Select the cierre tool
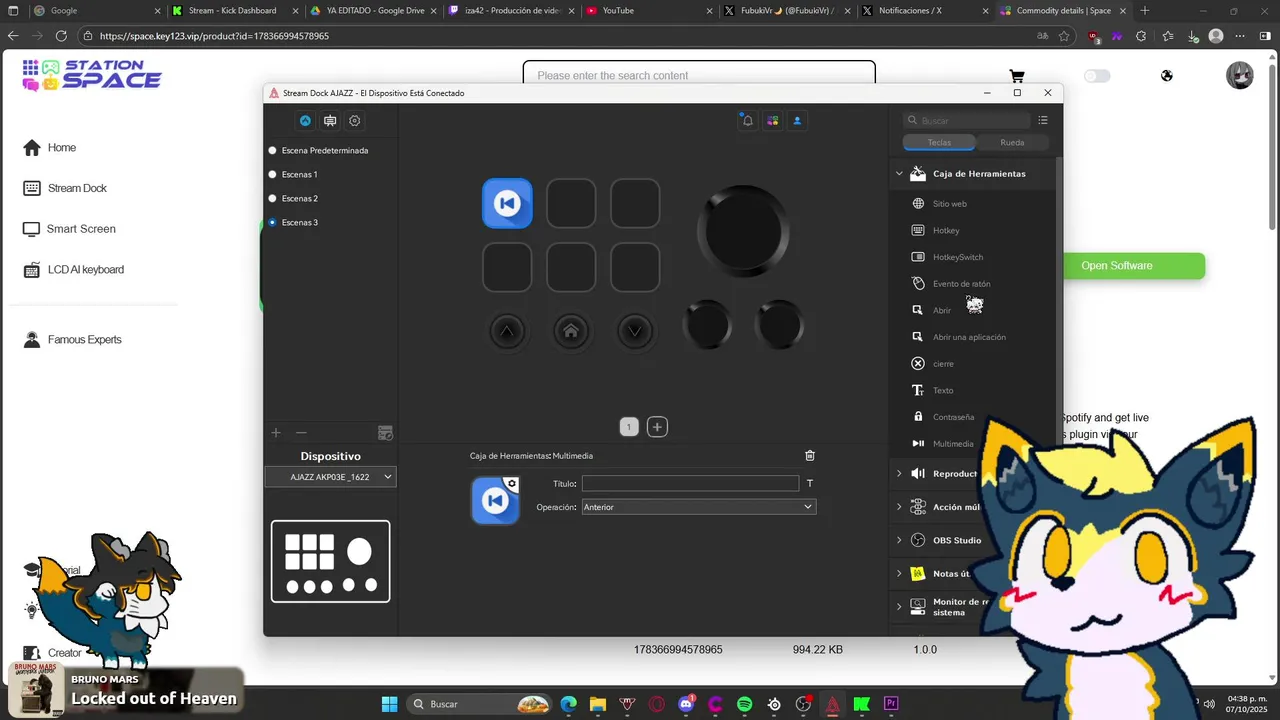The width and height of the screenshot is (1280, 720). pyautogui.click(x=943, y=364)
